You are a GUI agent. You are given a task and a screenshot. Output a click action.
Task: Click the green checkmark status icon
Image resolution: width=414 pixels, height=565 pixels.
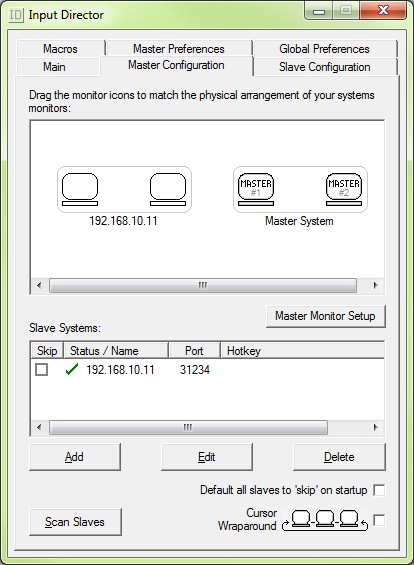click(x=72, y=369)
